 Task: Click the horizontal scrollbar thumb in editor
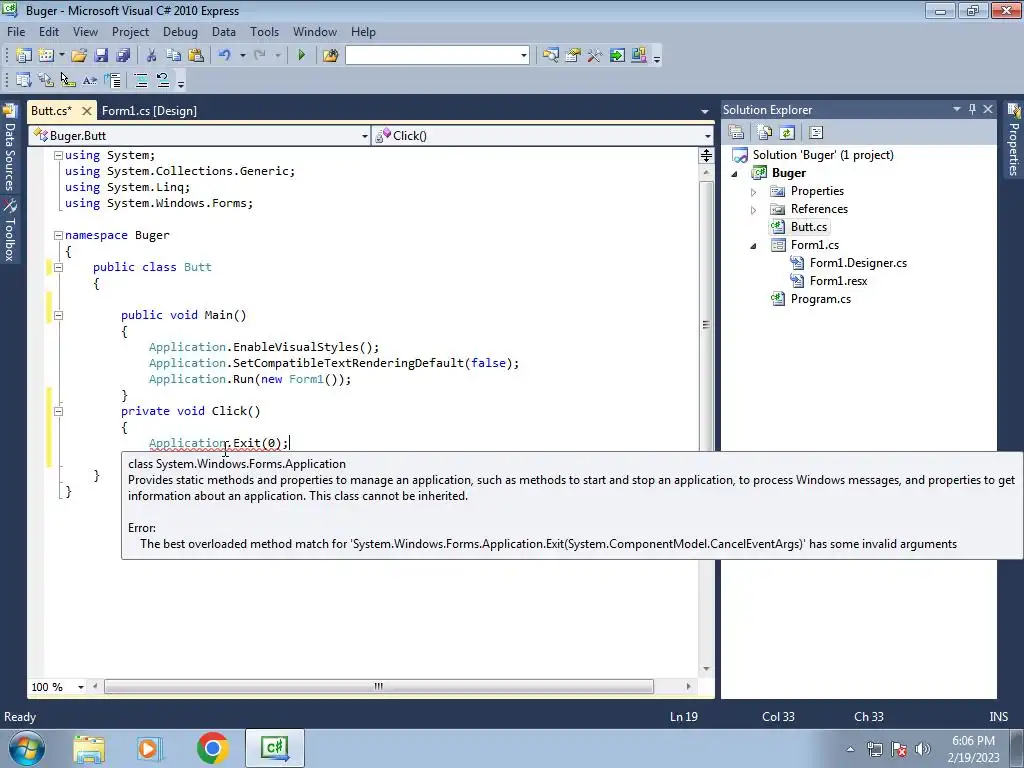pos(379,686)
